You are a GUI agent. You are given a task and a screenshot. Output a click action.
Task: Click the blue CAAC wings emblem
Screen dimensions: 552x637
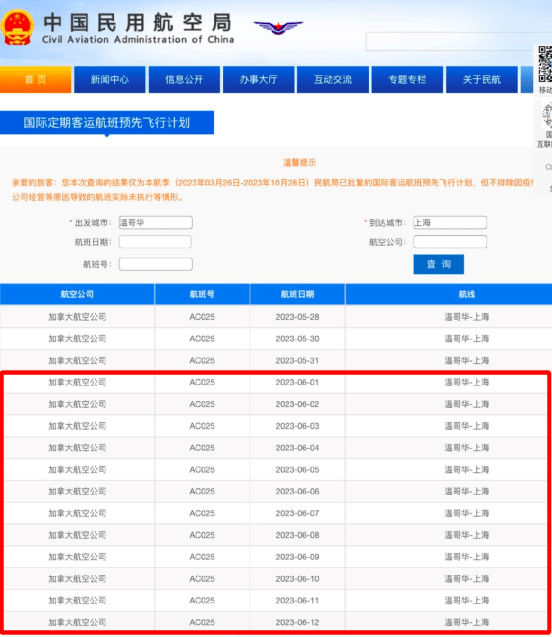click(x=278, y=28)
